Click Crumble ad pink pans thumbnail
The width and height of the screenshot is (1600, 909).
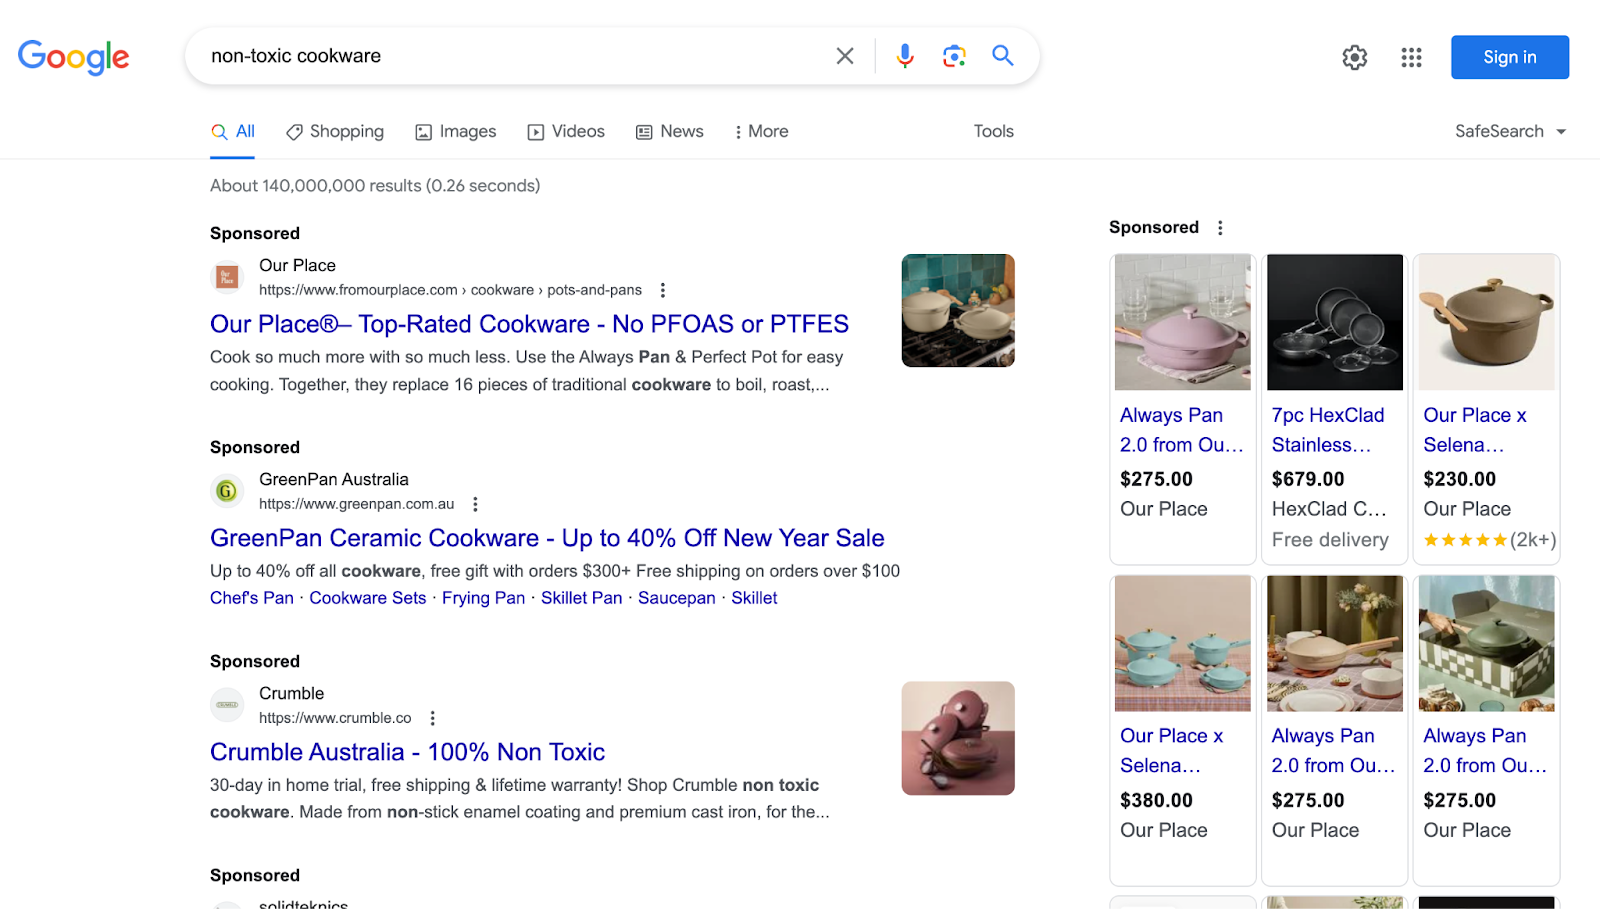(x=958, y=739)
